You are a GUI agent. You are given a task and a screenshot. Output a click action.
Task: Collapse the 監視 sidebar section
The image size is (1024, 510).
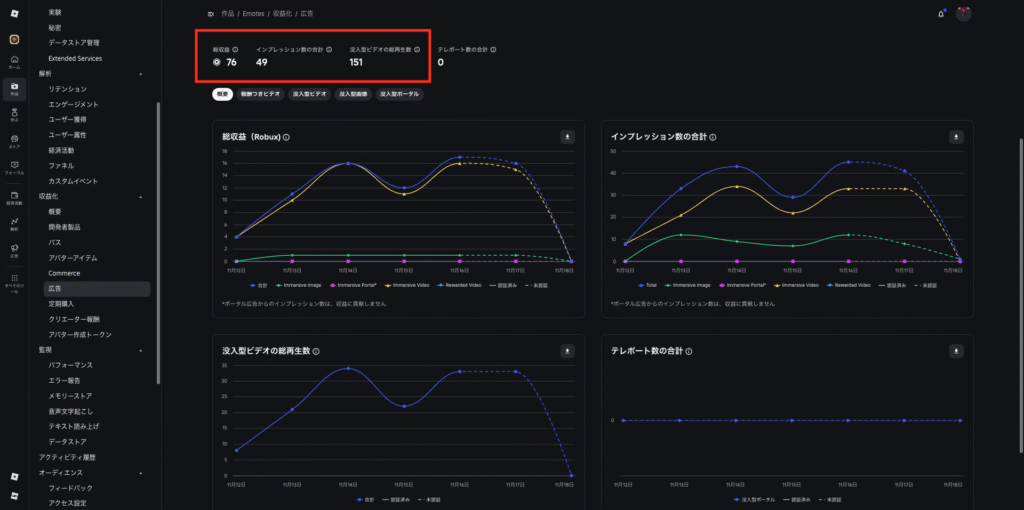(x=140, y=350)
